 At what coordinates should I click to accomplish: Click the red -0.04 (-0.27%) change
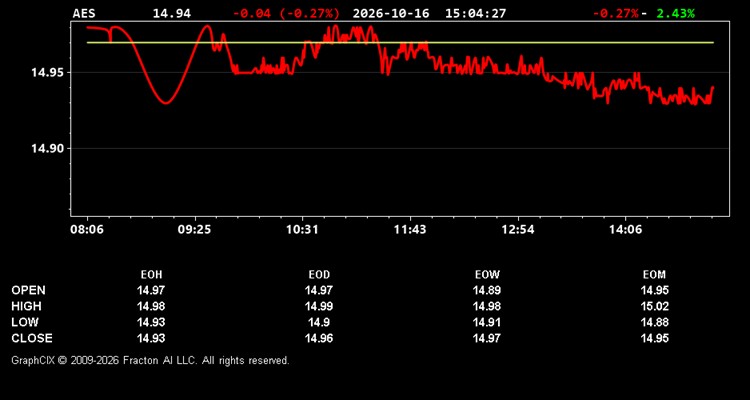[x=286, y=14]
